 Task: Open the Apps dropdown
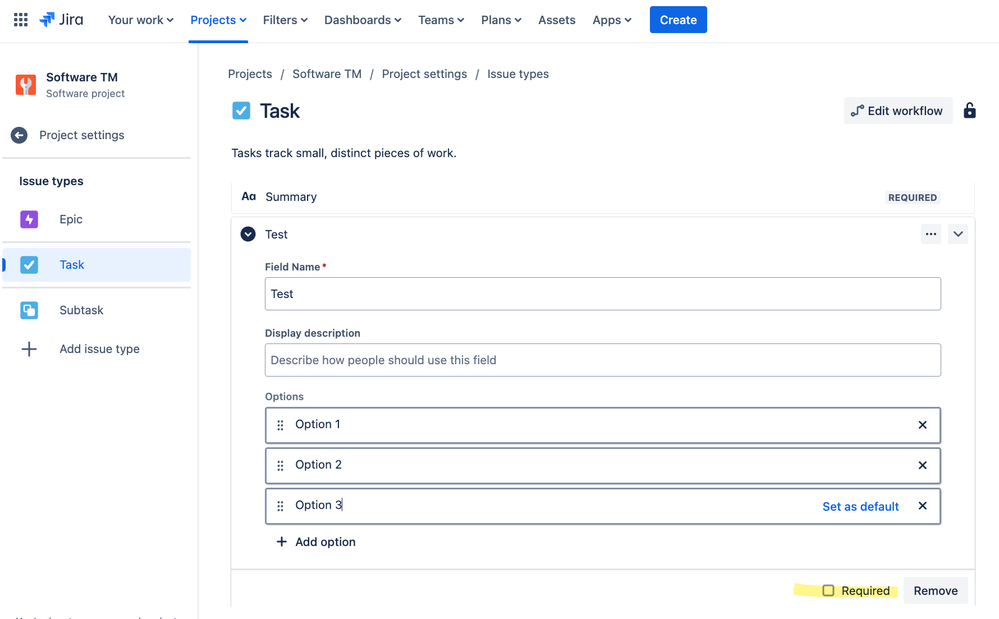(x=612, y=20)
